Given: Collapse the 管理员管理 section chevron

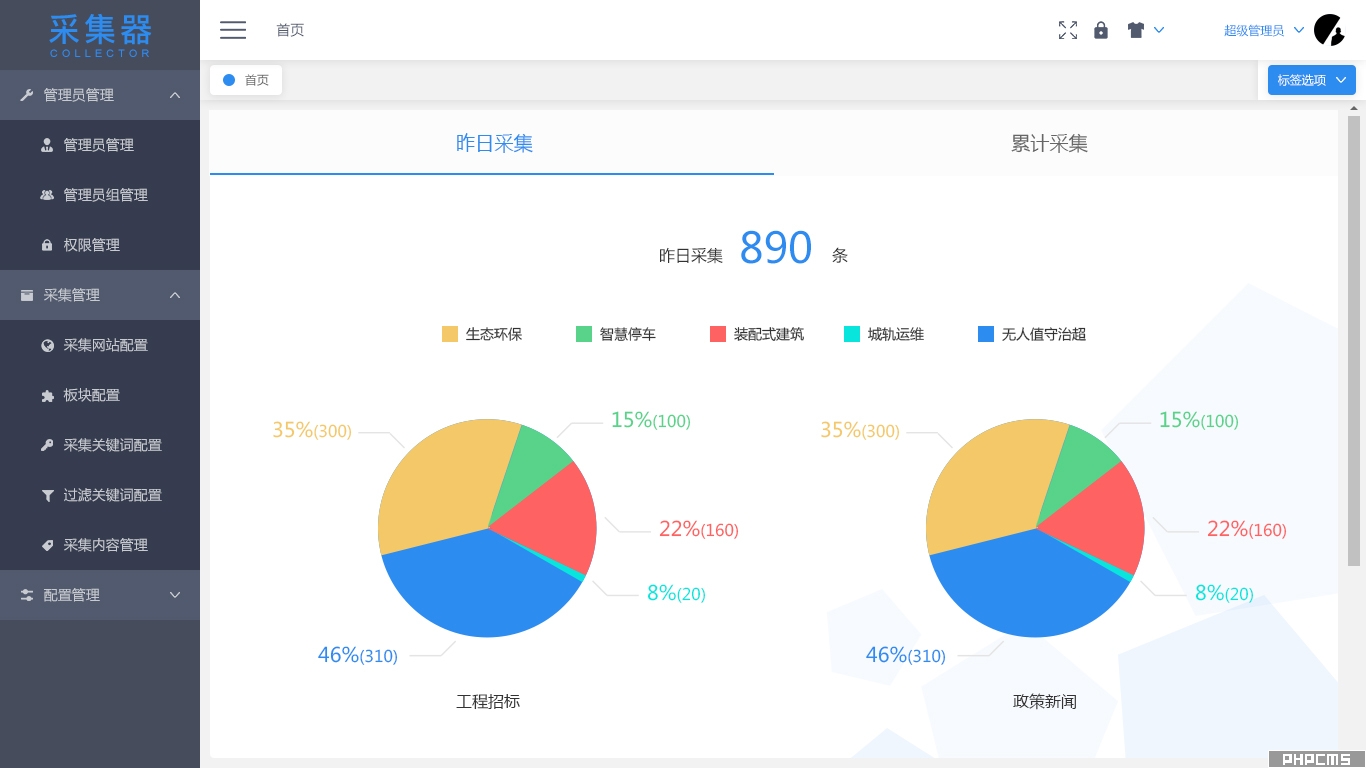Looking at the screenshot, I should (175, 95).
